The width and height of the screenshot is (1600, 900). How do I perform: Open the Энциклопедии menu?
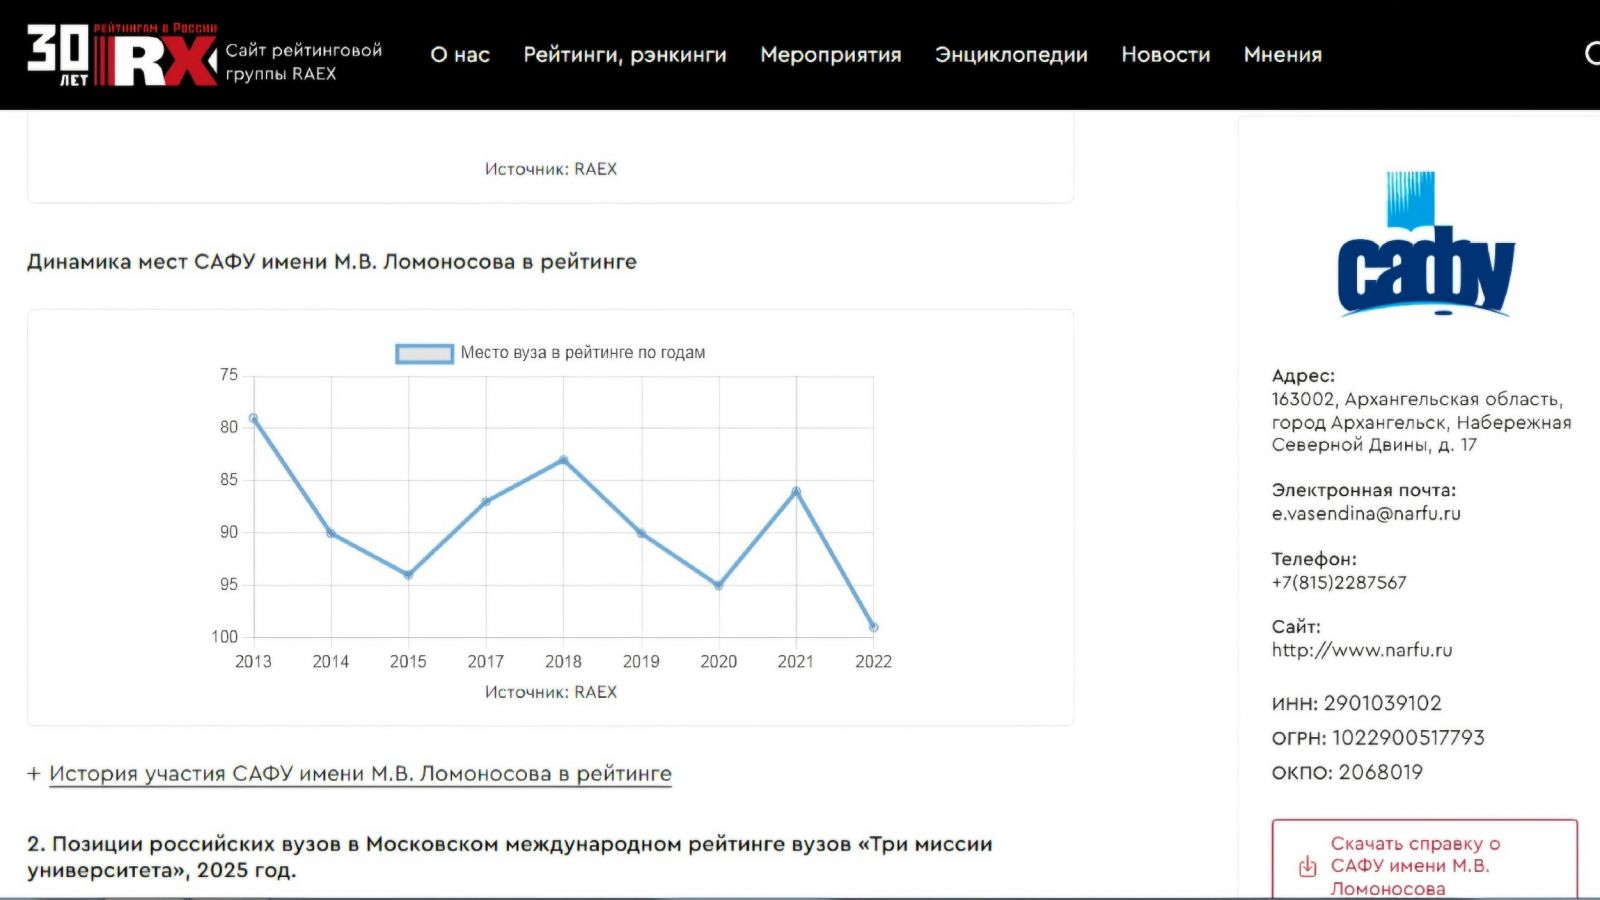click(1011, 55)
